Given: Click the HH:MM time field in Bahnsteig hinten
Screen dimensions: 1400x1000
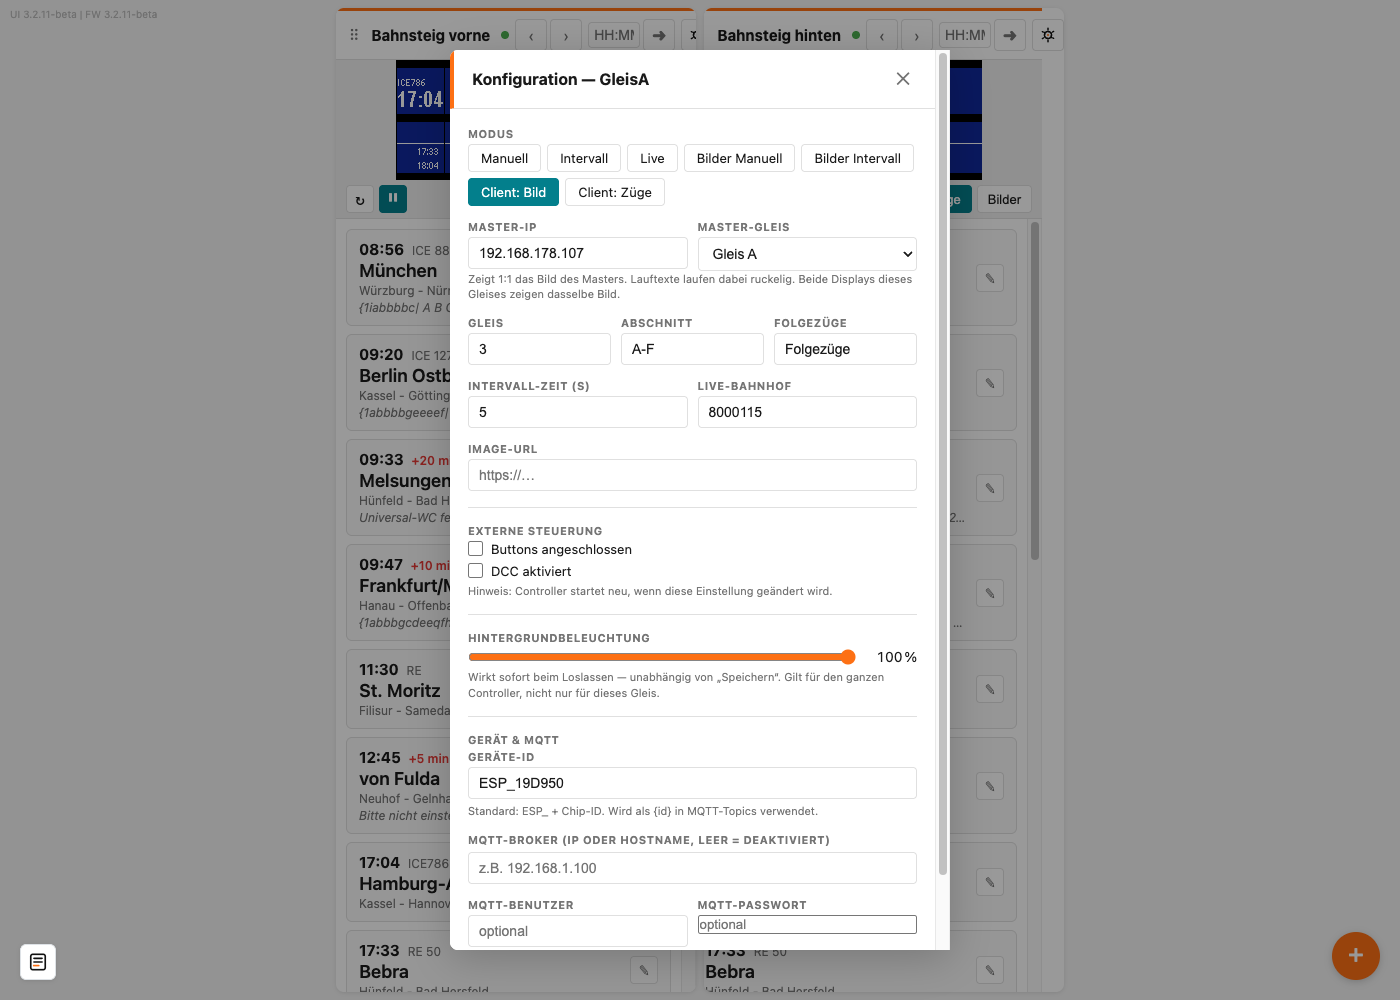Looking at the screenshot, I should point(965,35).
